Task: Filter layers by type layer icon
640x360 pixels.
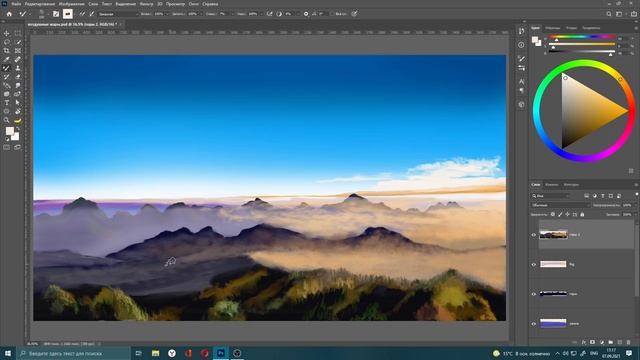Action: (x=602, y=196)
